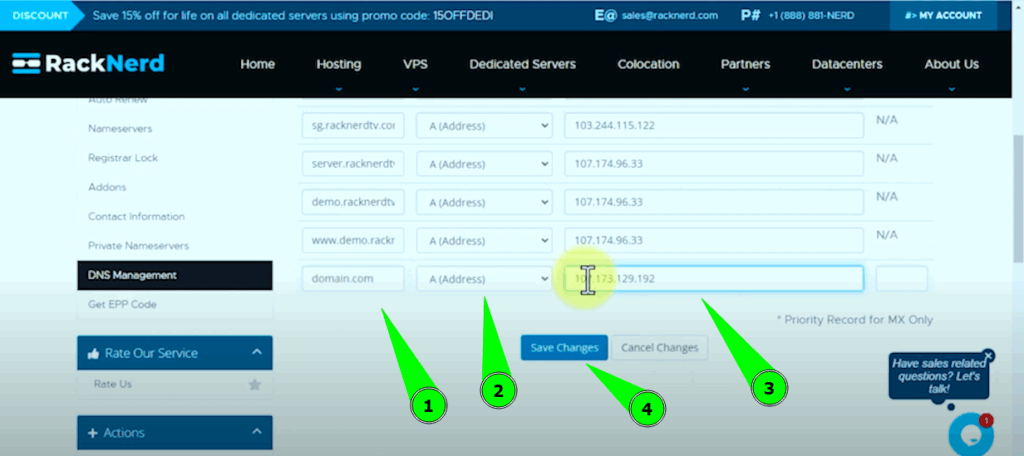Click Cancel Changes button
The width and height of the screenshot is (1024, 456).
coord(660,348)
